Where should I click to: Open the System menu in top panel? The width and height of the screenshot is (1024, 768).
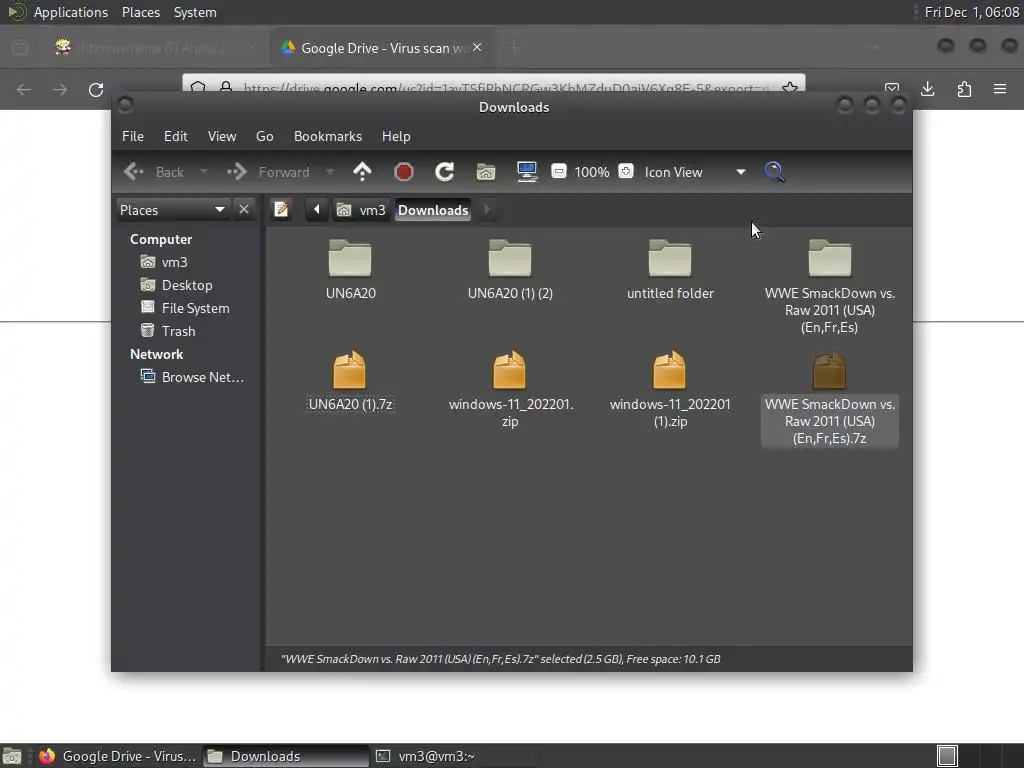click(195, 12)
